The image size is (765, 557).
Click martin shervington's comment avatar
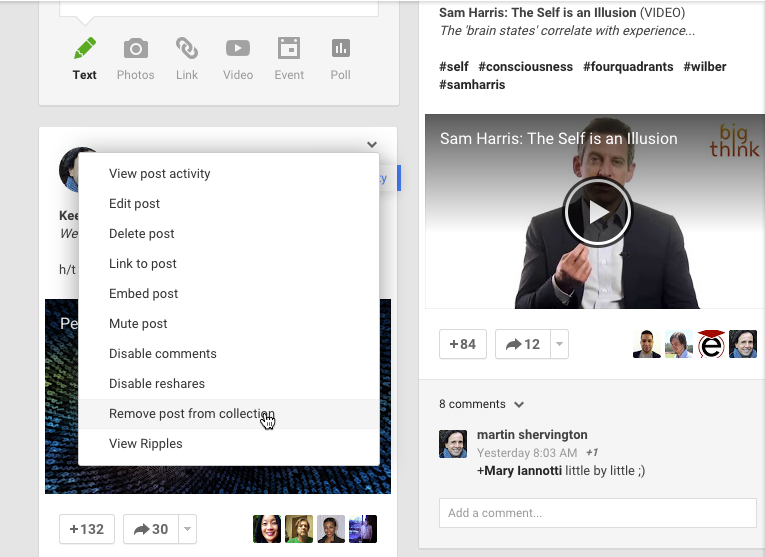click(453, 444)
